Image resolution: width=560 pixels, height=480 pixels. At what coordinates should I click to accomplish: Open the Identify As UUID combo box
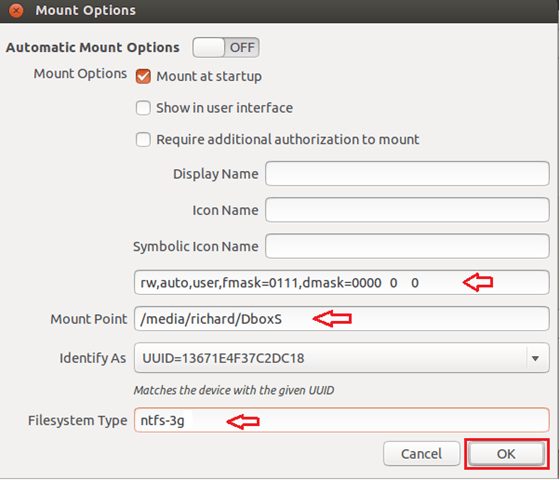point(341,358)
